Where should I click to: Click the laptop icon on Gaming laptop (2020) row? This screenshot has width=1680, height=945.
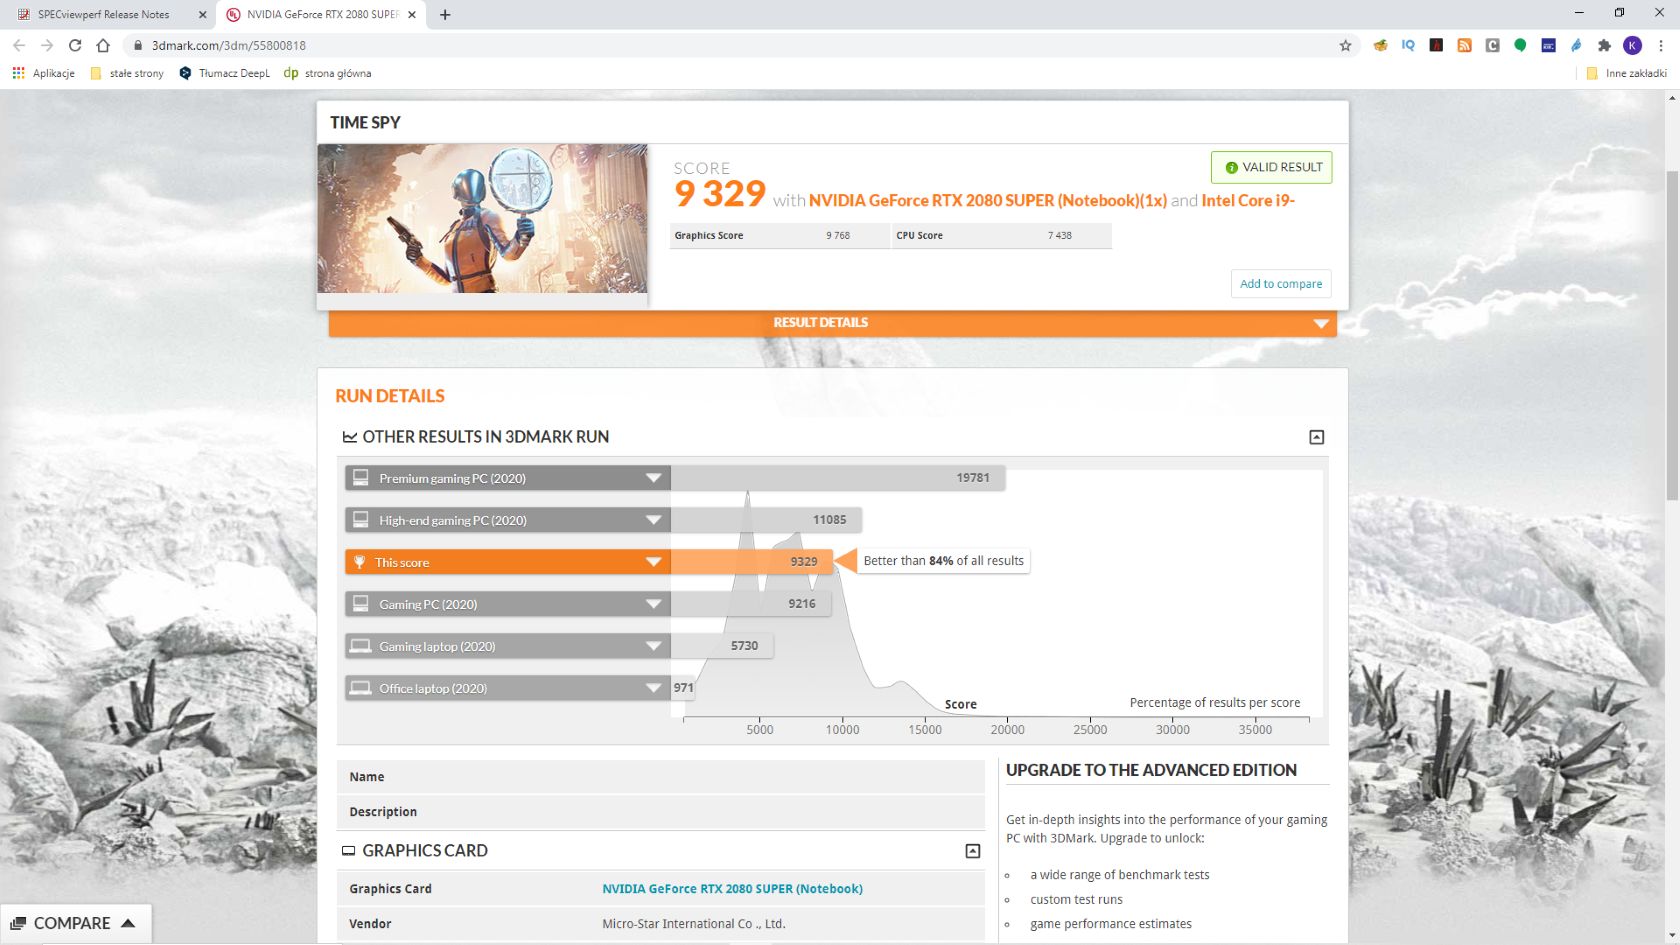(361, 646)
